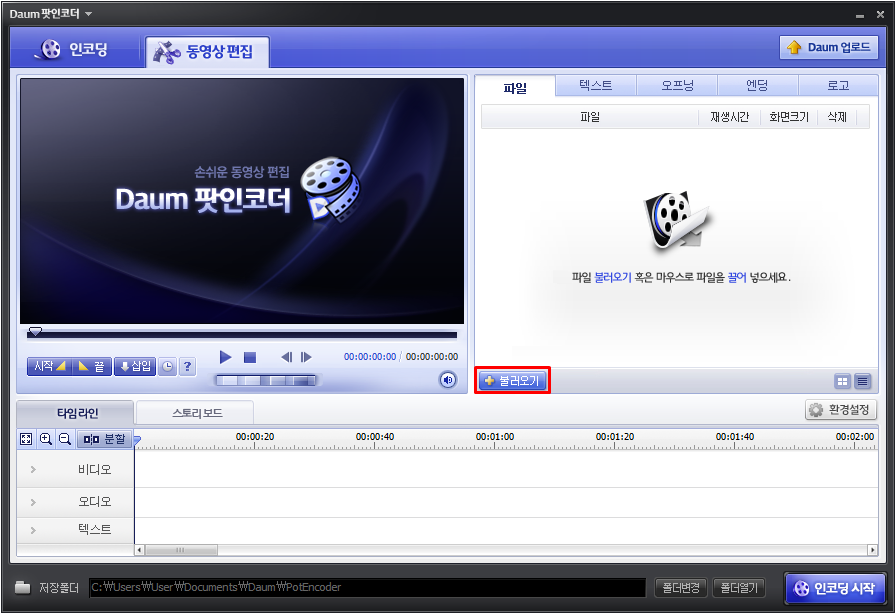This screenshot has width=896, height=613.
Task: Set the 시작 start point
Action: [49, 366]
